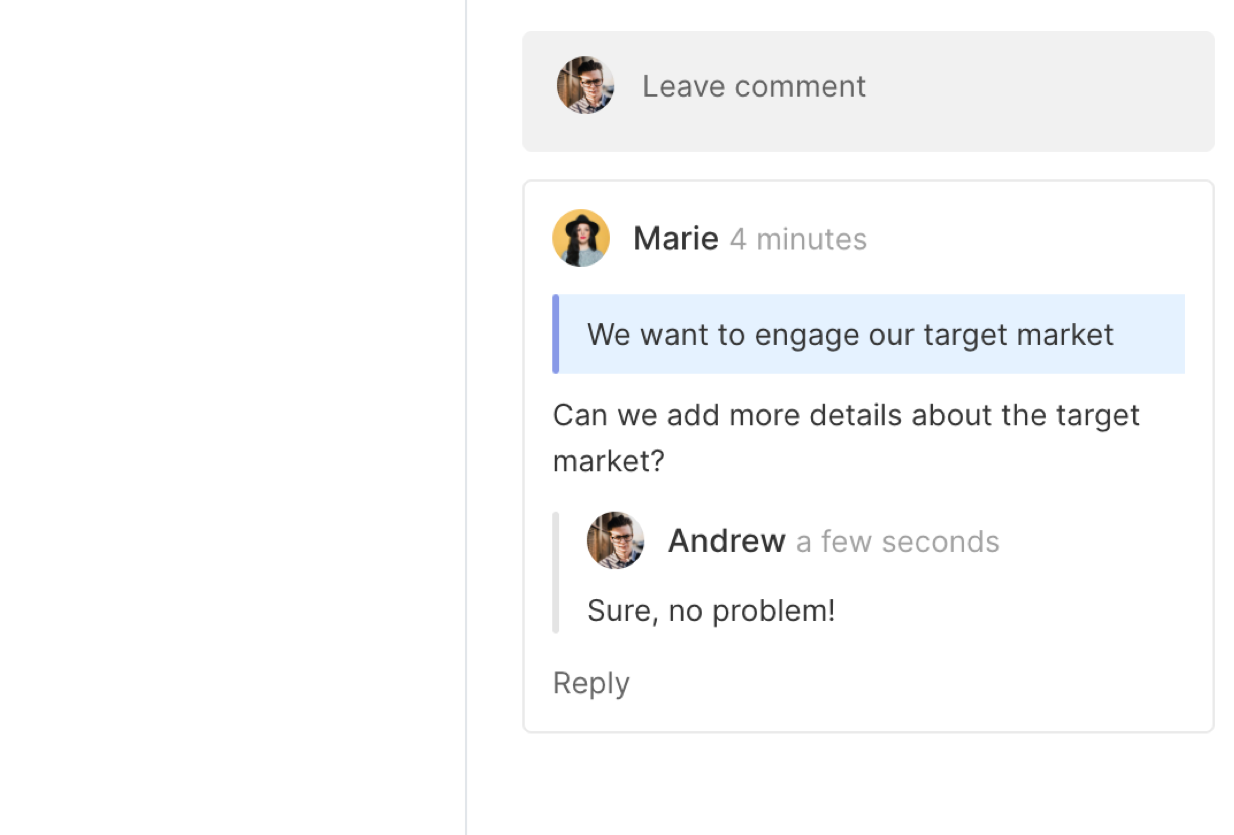
Task: Click the "Sure, no problem!" reply text
Action: (711, 611)
